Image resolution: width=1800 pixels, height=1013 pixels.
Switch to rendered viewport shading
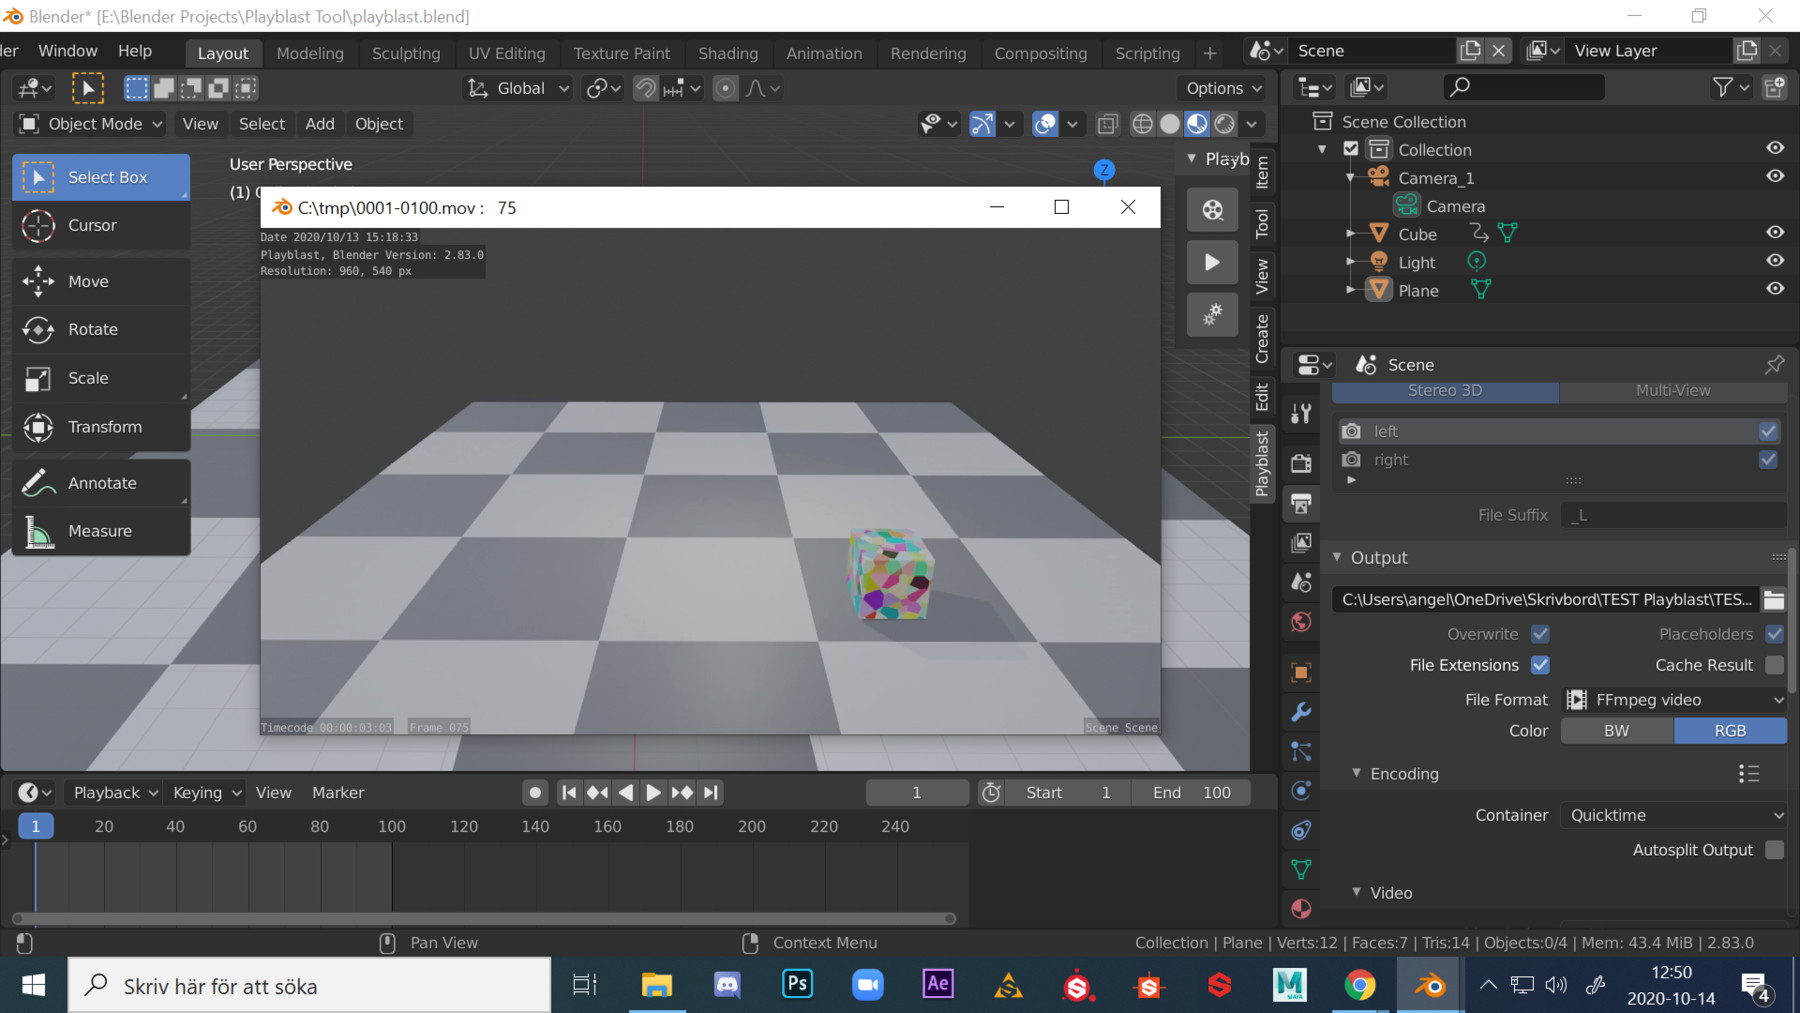tap(1224, 124)
